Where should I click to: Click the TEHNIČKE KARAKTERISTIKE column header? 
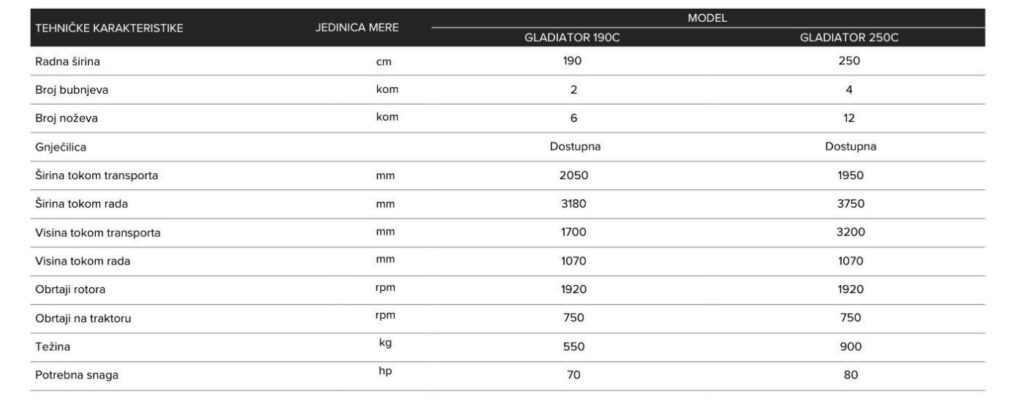pyautogui.click(x=109, y=27)
